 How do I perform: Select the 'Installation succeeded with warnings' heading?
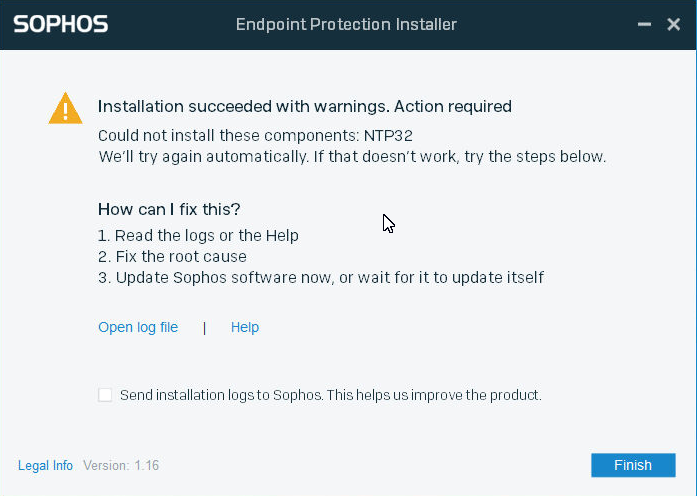click(305, 107)
